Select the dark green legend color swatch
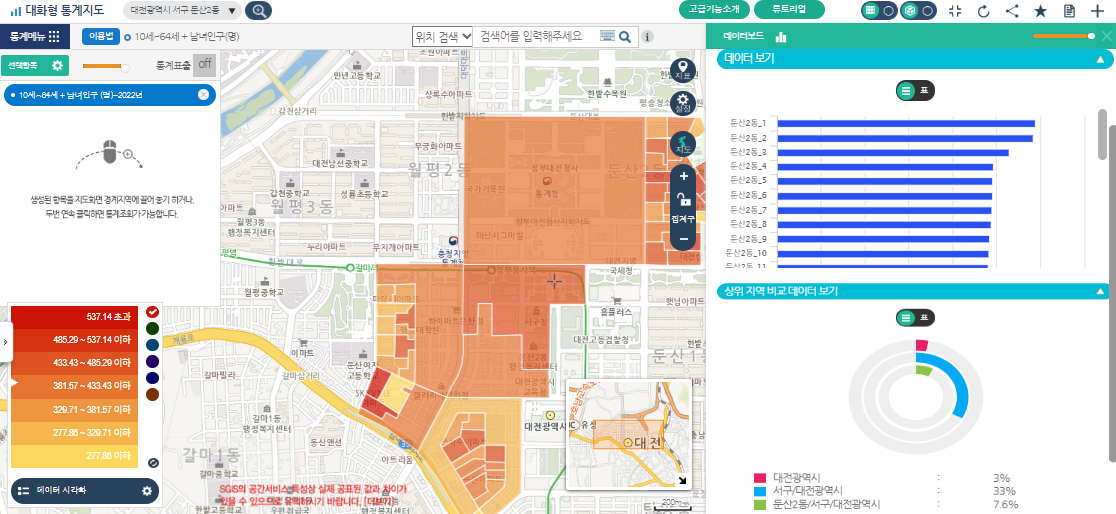This screenshot has width=1116, height=514. click(x=152, y=328)
